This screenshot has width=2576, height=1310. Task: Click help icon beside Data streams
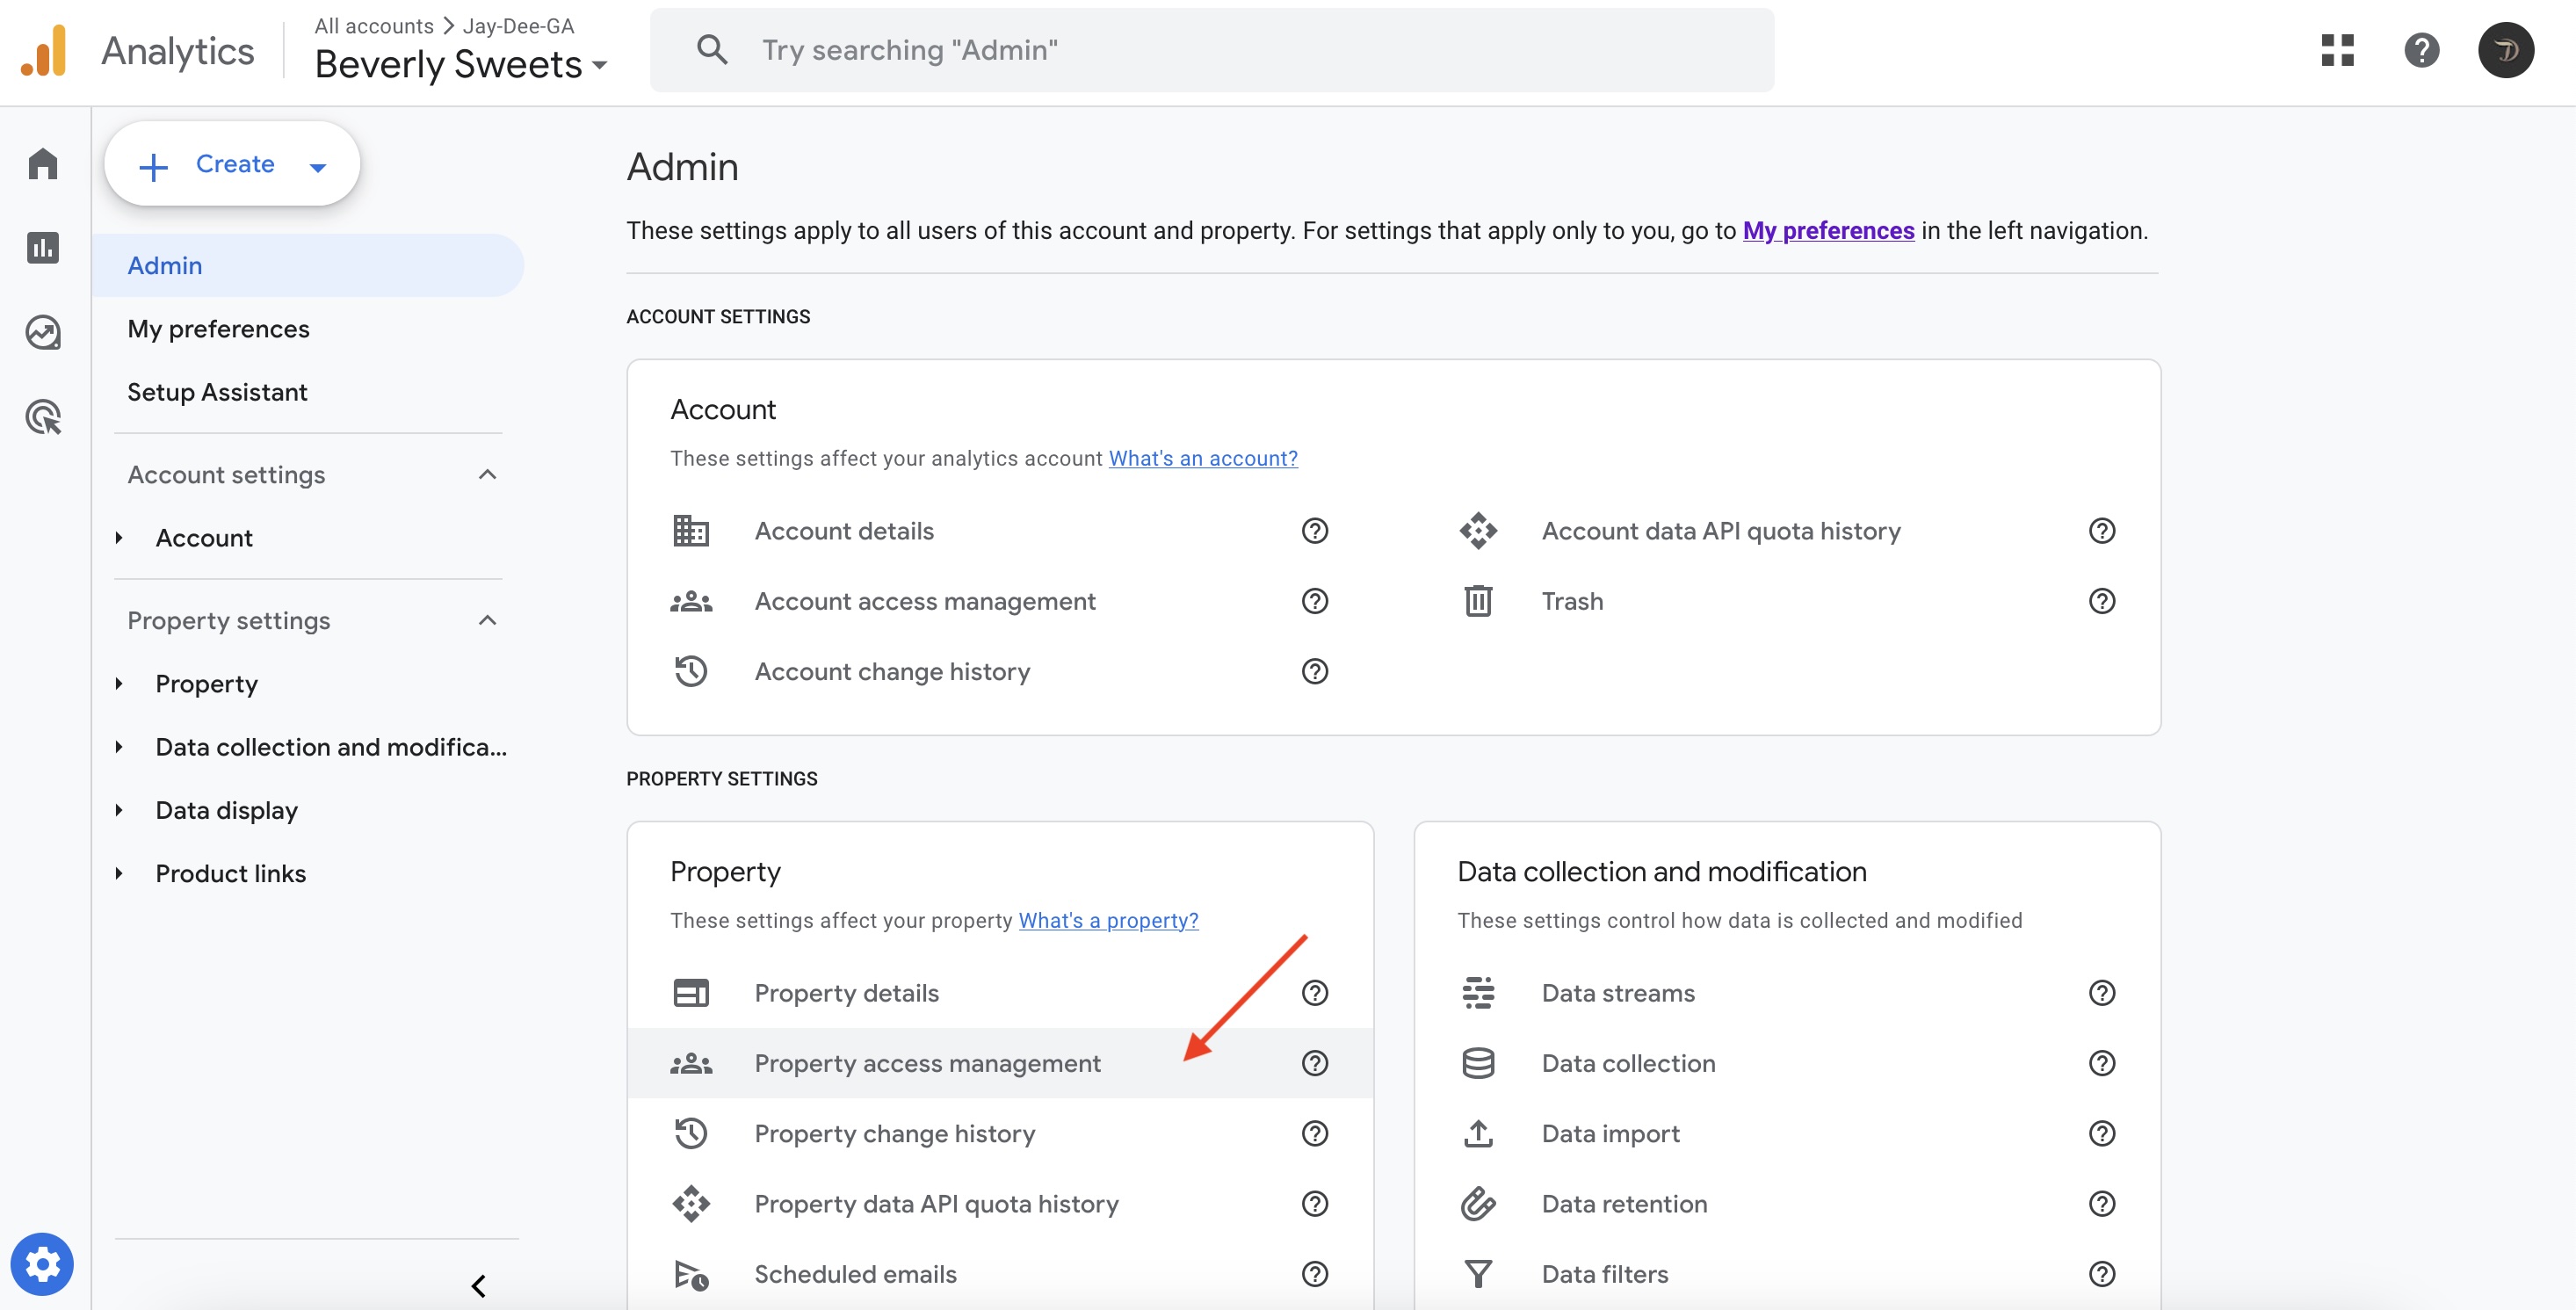pyautogui.click(x=2101, y=993)
